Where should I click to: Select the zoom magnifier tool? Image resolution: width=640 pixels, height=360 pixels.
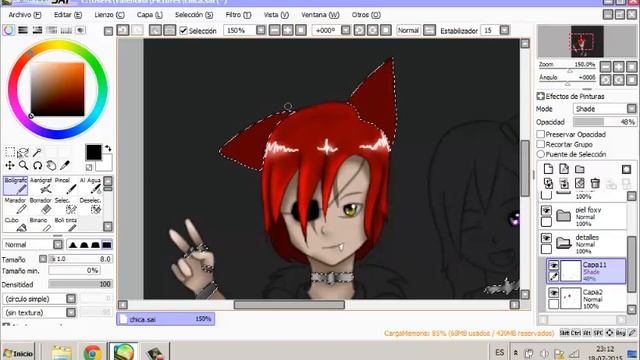click(x=23, y=165)
